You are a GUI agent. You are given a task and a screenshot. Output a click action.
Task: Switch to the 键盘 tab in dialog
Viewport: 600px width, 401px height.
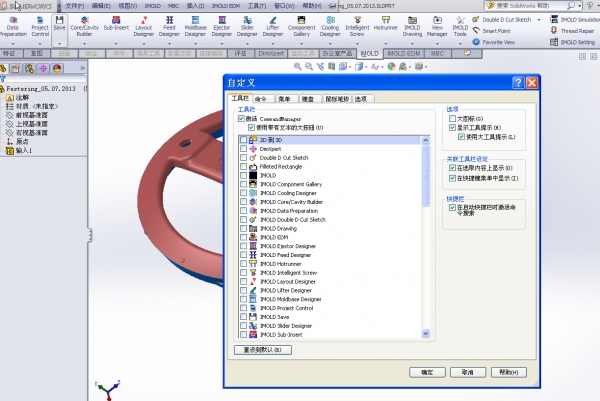[310, 99]
